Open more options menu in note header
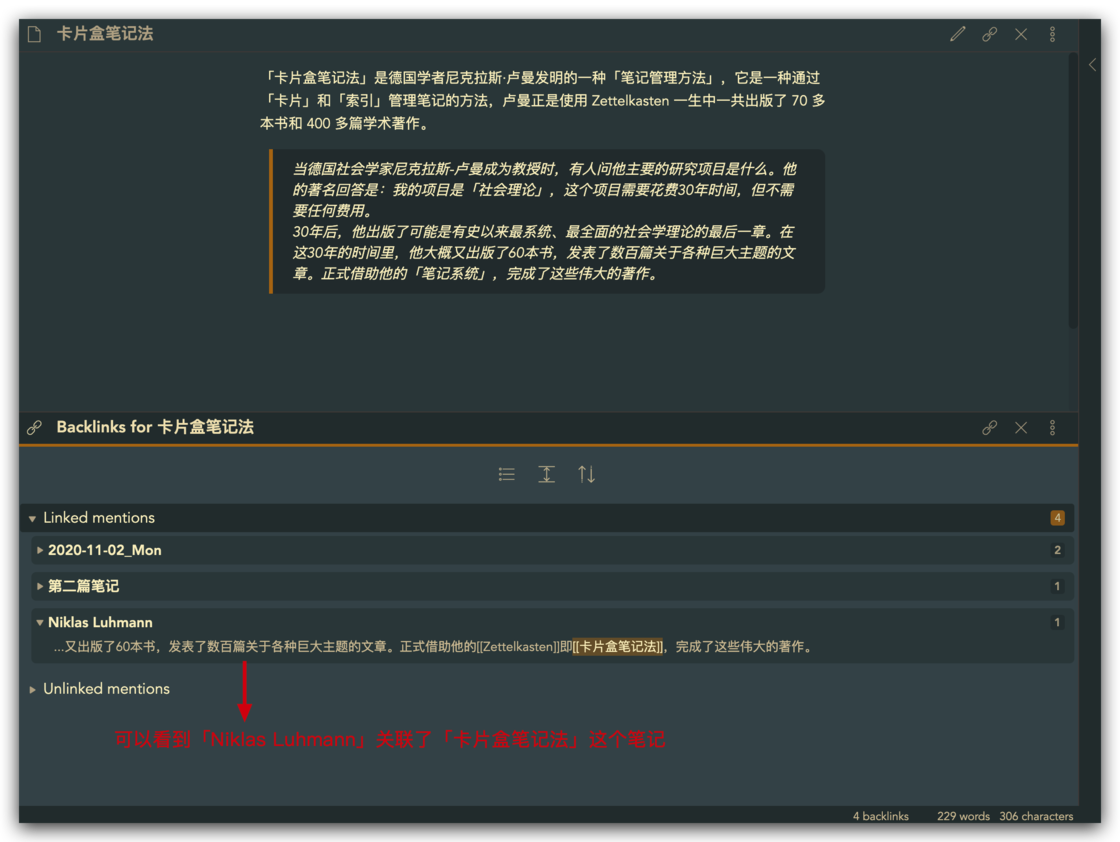The width and height of the screenshot is (1120, 842). coord(1052,34)
